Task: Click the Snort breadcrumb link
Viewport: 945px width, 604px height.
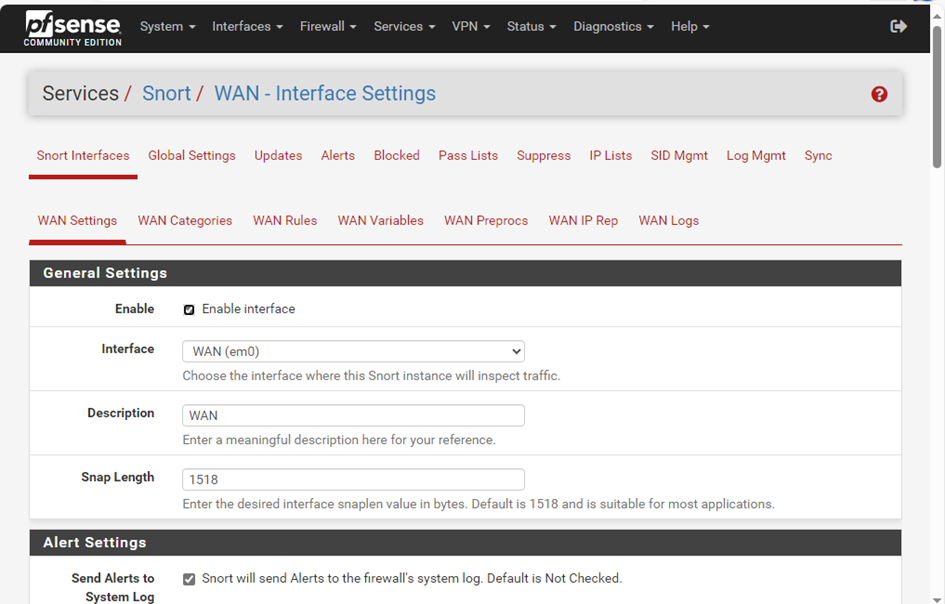Action: click(166, 93)
